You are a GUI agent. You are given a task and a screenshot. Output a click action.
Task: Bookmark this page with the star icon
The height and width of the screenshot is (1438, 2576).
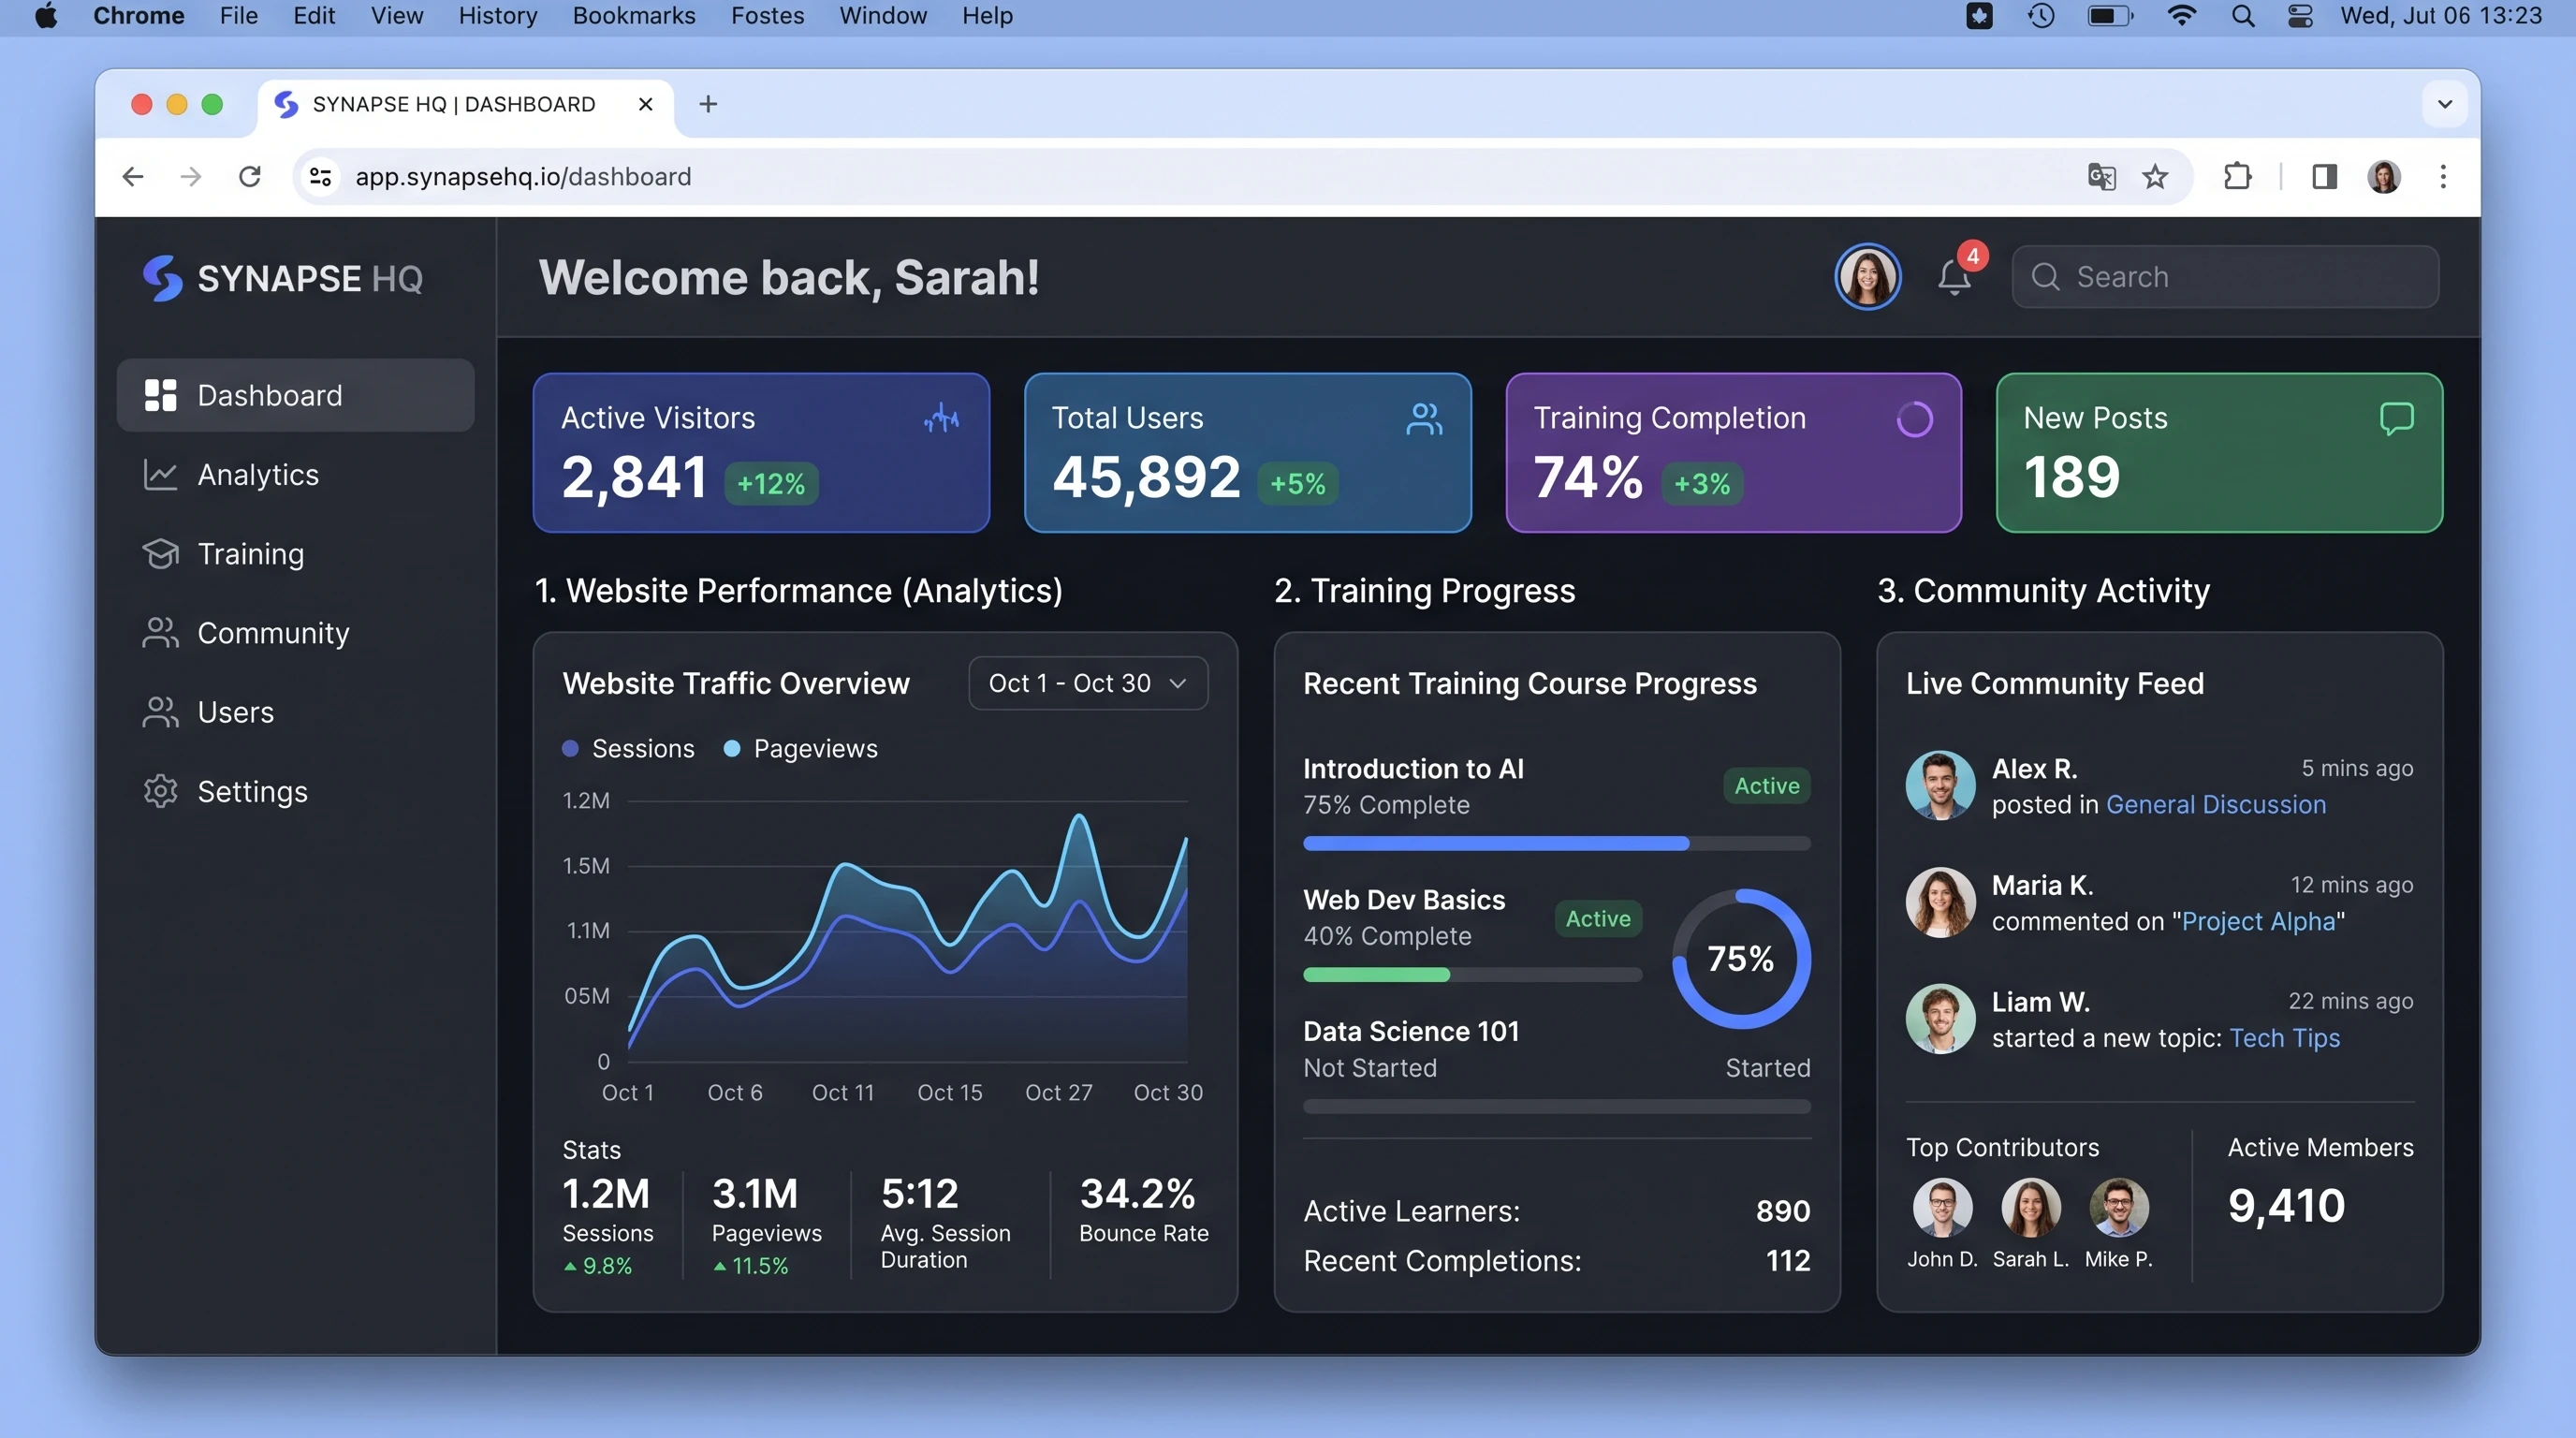2155,177
